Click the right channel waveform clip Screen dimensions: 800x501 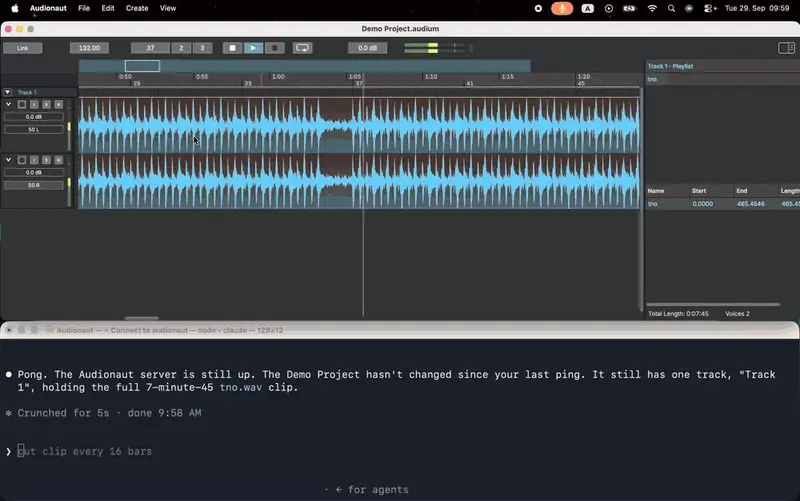[359, 181]
